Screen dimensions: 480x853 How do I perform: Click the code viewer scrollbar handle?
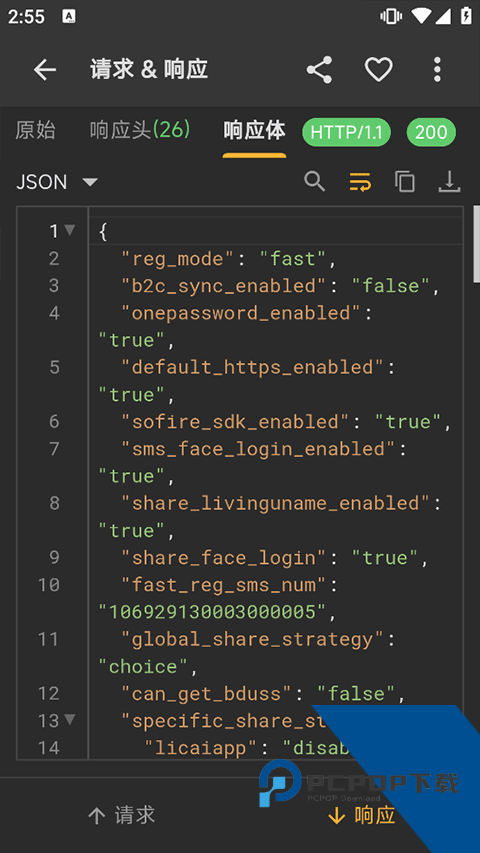tap(476, 244)
